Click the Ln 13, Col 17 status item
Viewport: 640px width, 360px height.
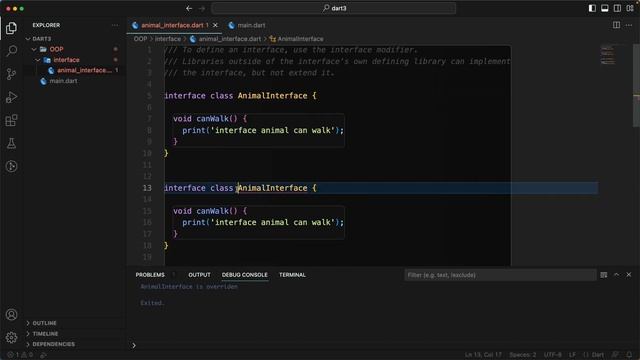(483, 355)
